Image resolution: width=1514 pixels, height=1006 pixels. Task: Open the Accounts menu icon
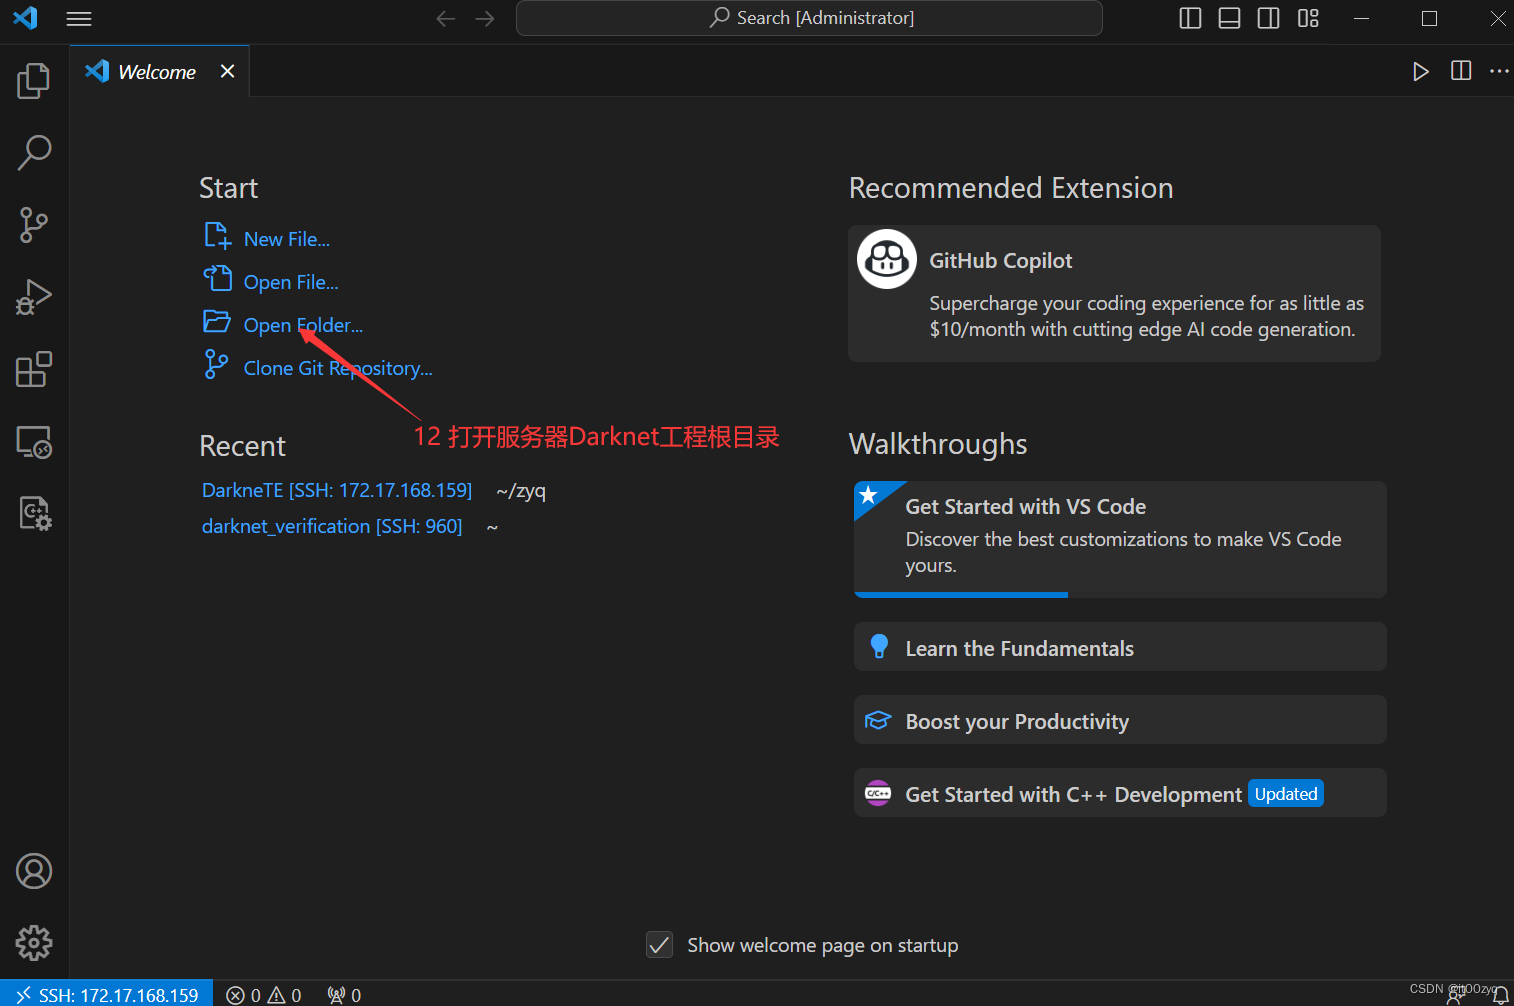[34, 871]
